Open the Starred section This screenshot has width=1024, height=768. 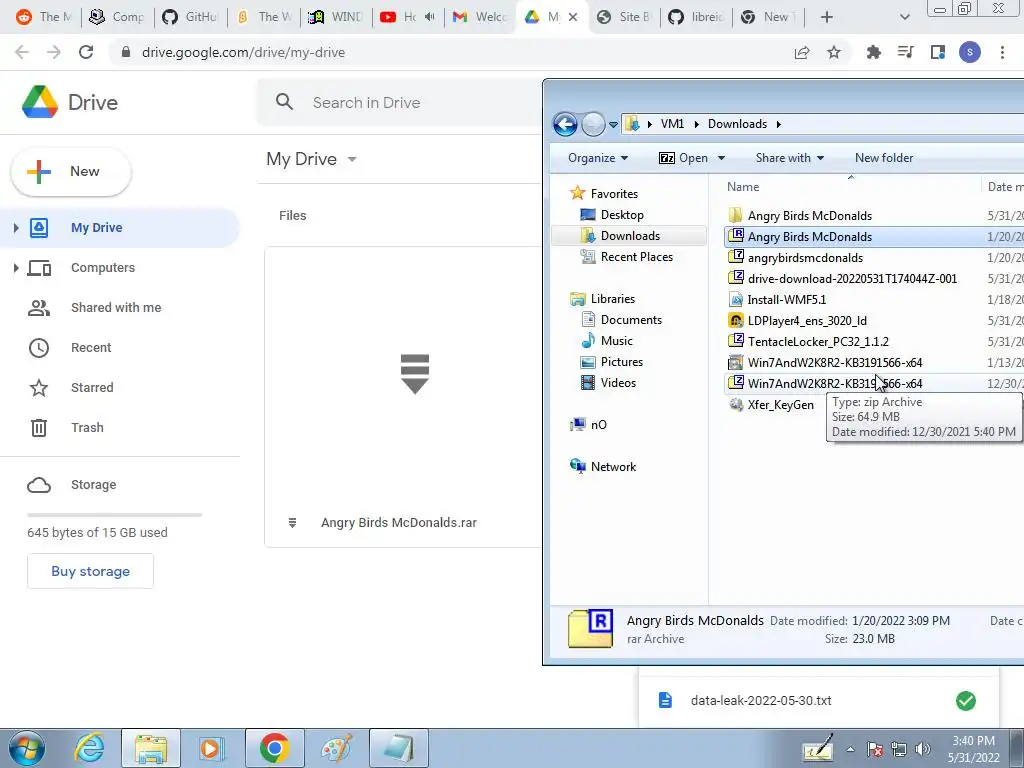pos(92,387)
